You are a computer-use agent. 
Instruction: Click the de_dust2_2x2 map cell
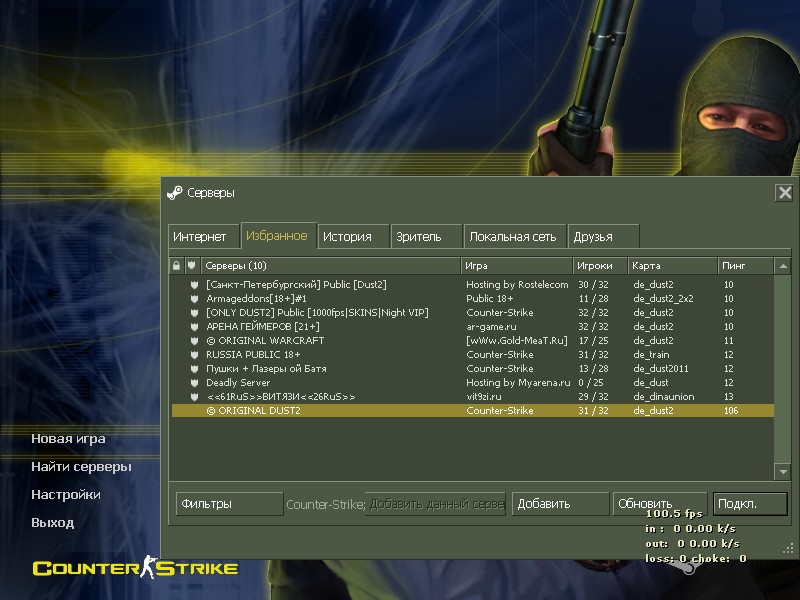coord(663,298)
